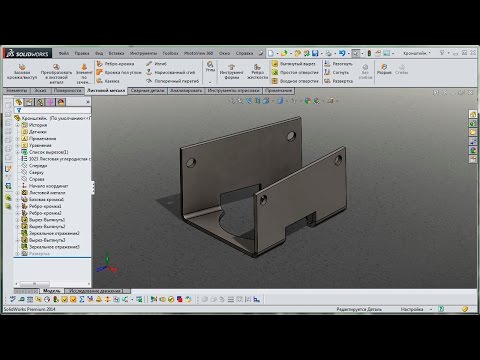The image size is (480, 360).
Task: Click the feature tree filter field
Action: (x=55, y=110)
